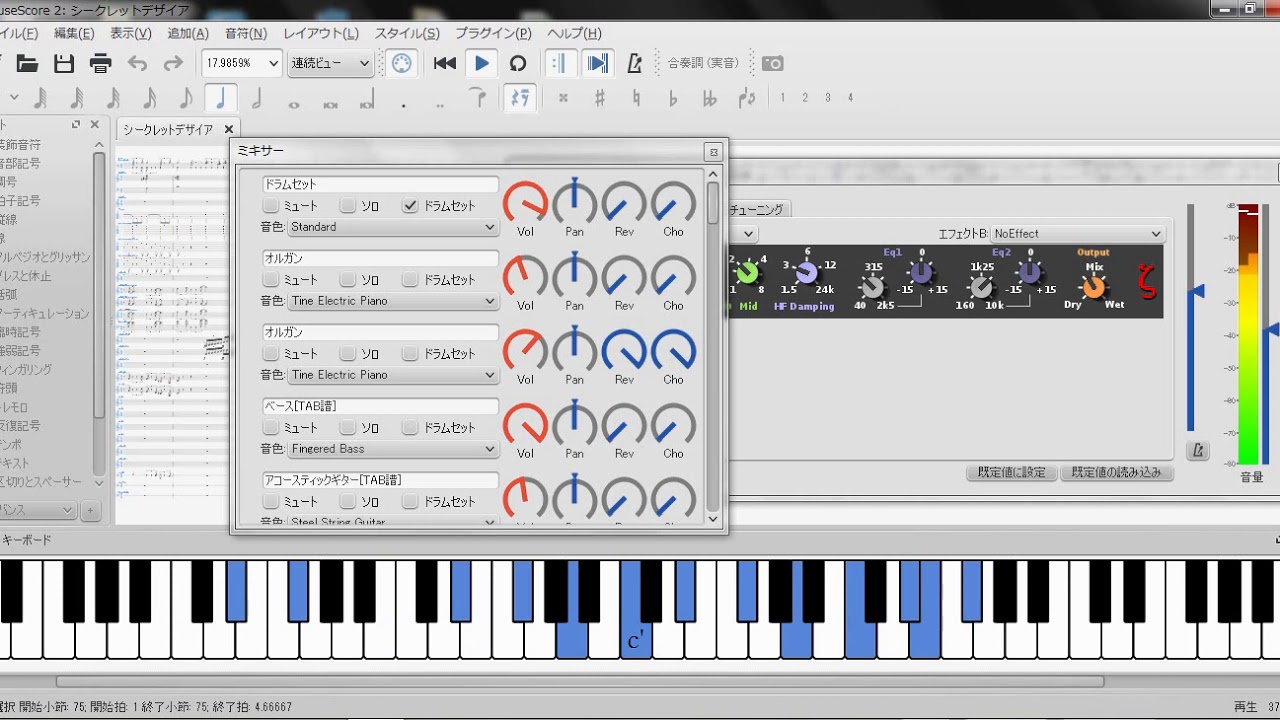Open the 連続ビュー view mode dropdown
1280x720 pixels.
click(330, 63)
